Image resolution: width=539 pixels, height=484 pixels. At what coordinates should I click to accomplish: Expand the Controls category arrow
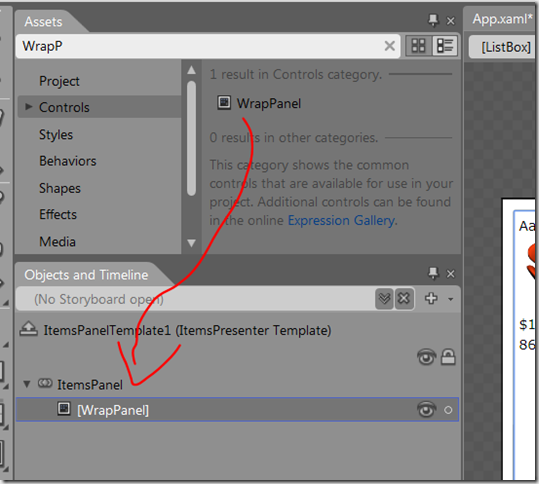29,107
